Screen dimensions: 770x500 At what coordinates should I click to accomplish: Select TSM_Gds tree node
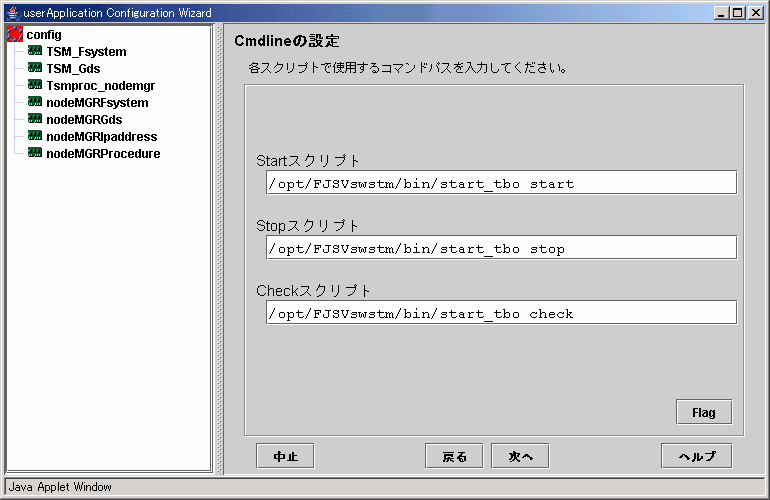73,69
